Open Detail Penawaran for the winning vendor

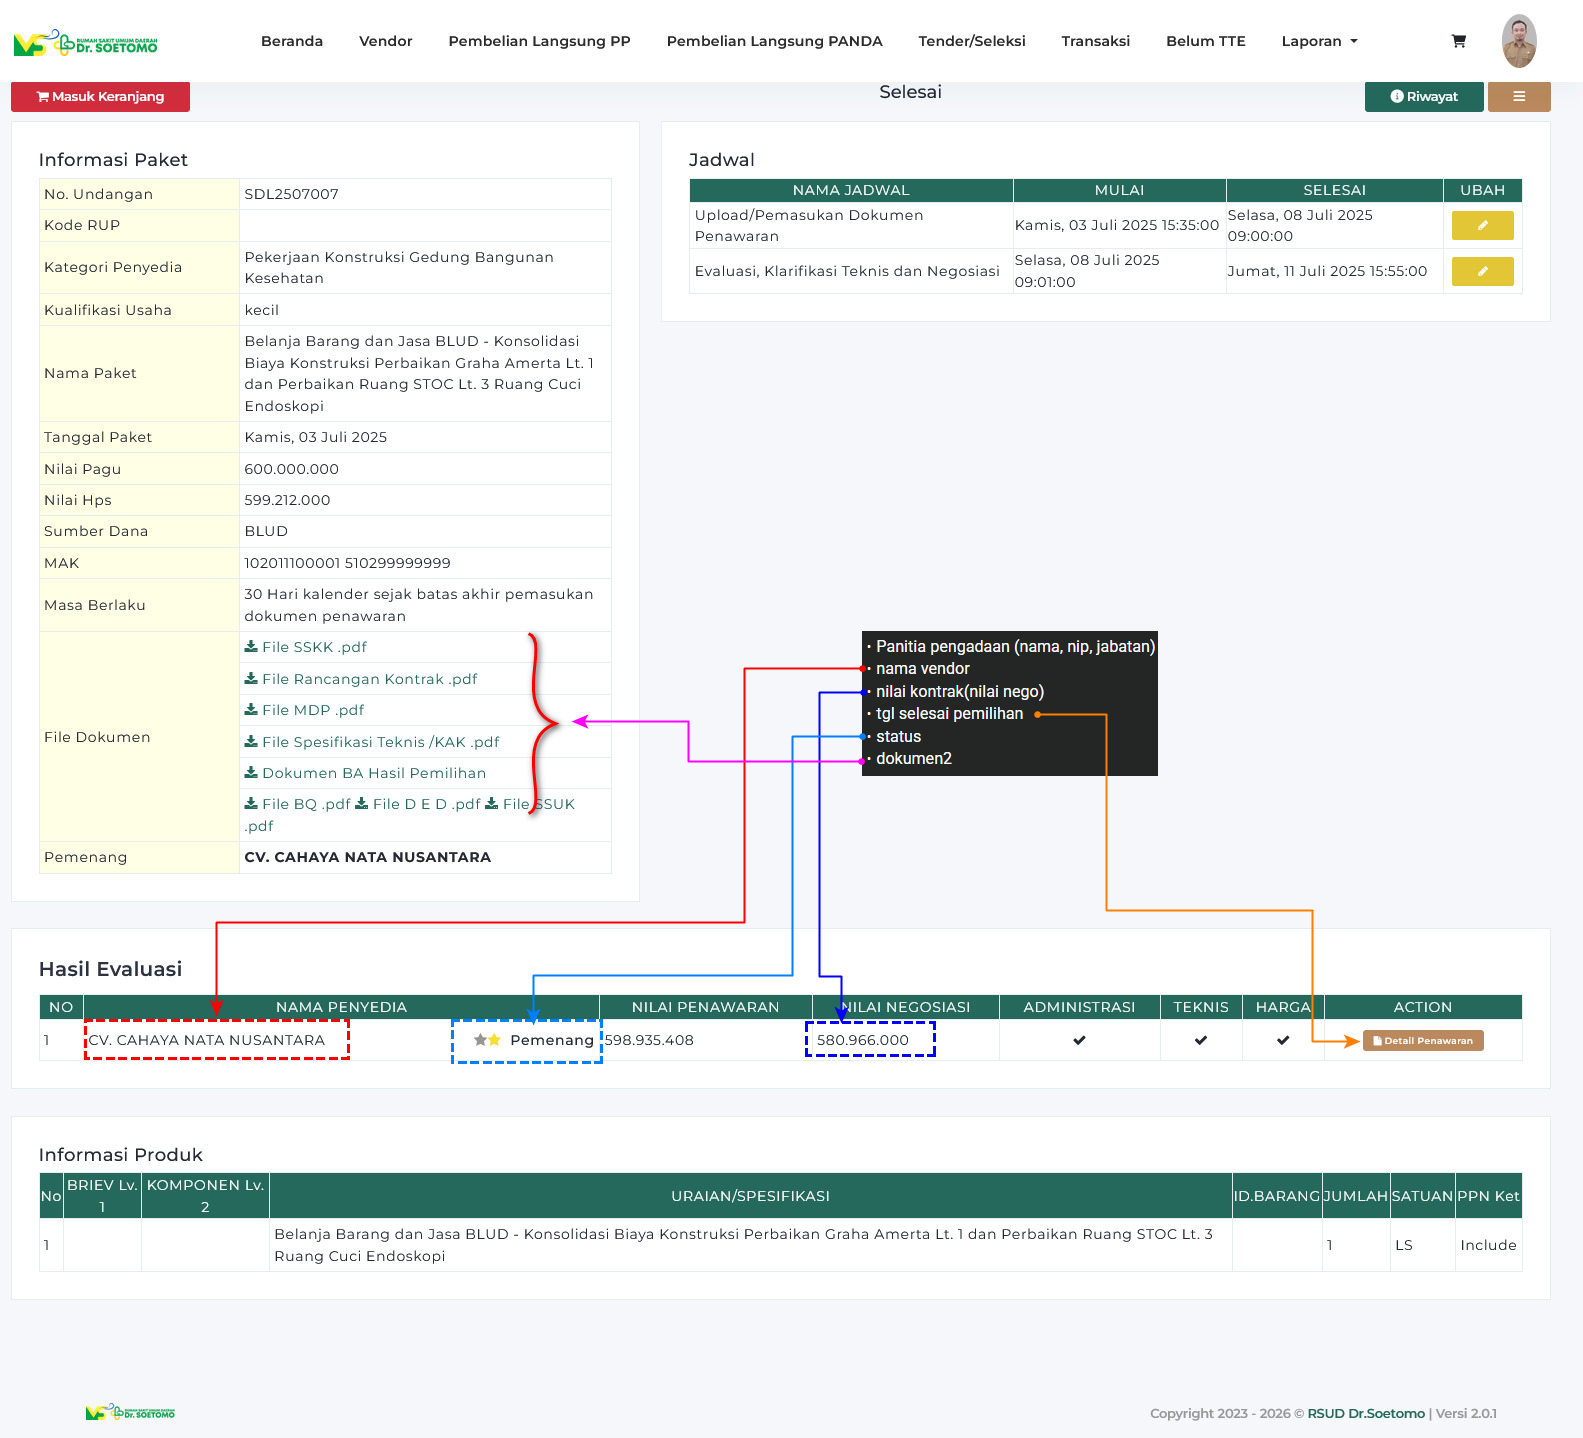coord(1422,1041)
